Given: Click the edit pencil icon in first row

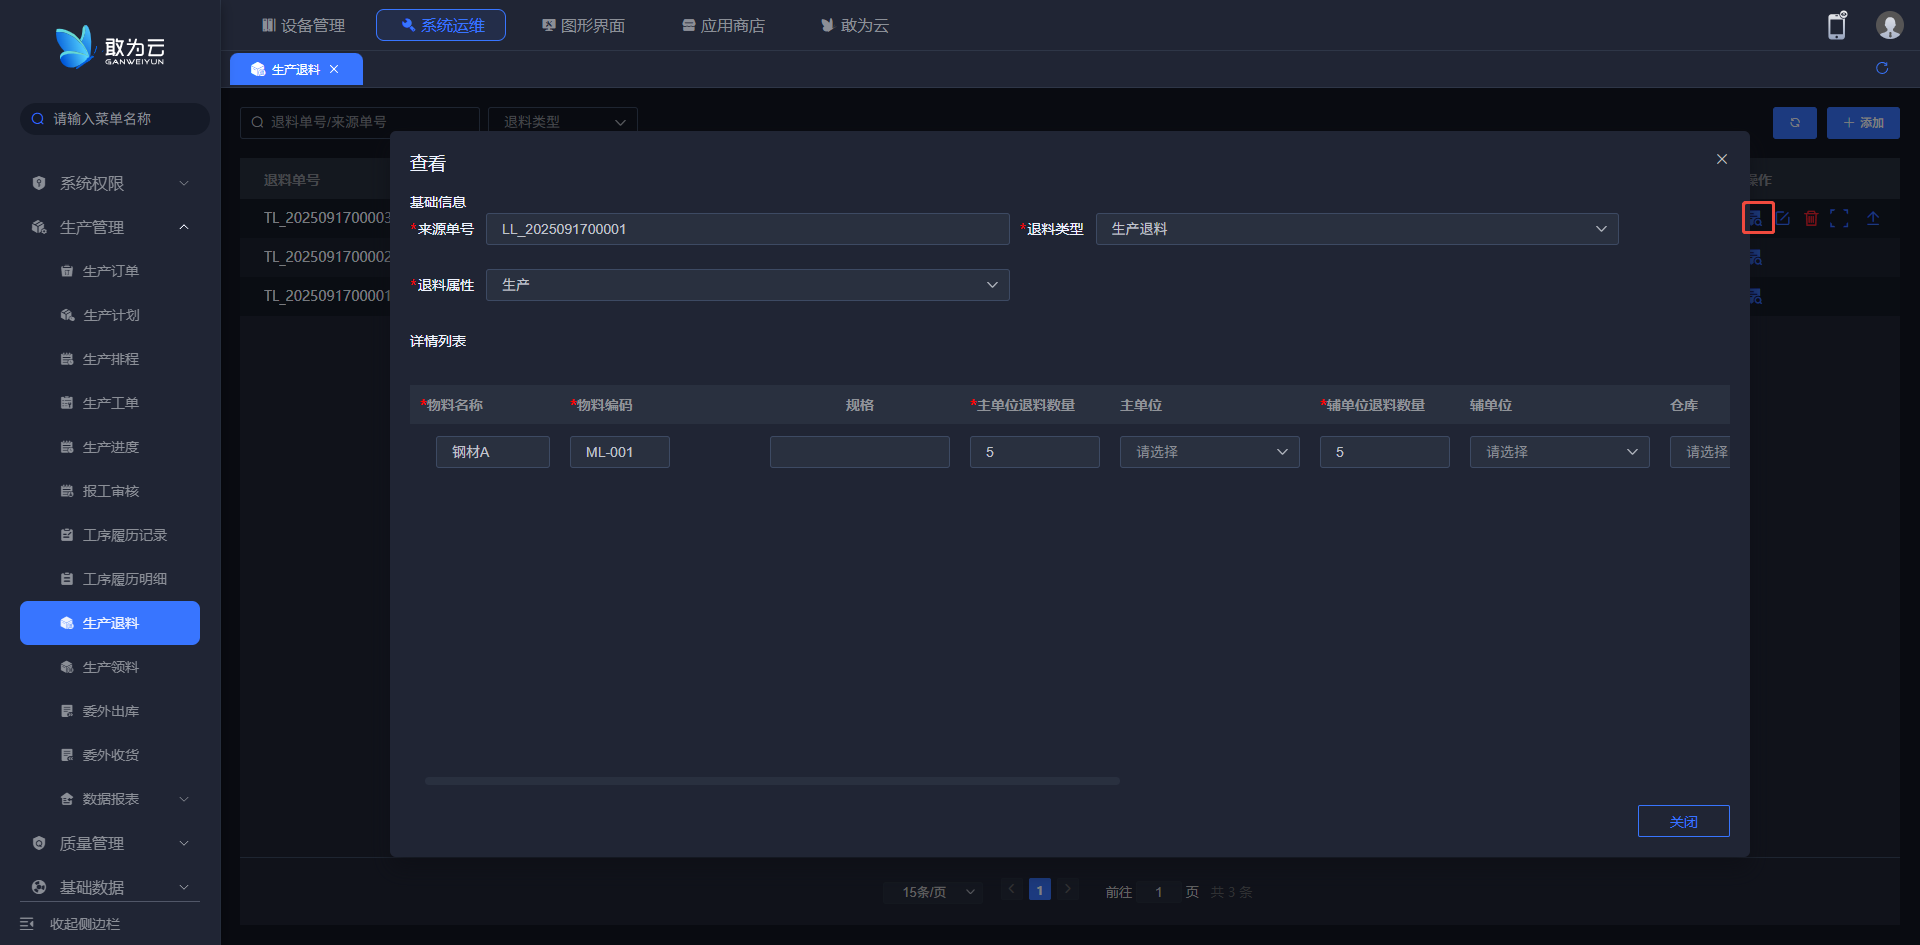Looking at the screenshot, I should click(x=1783, y=218).
